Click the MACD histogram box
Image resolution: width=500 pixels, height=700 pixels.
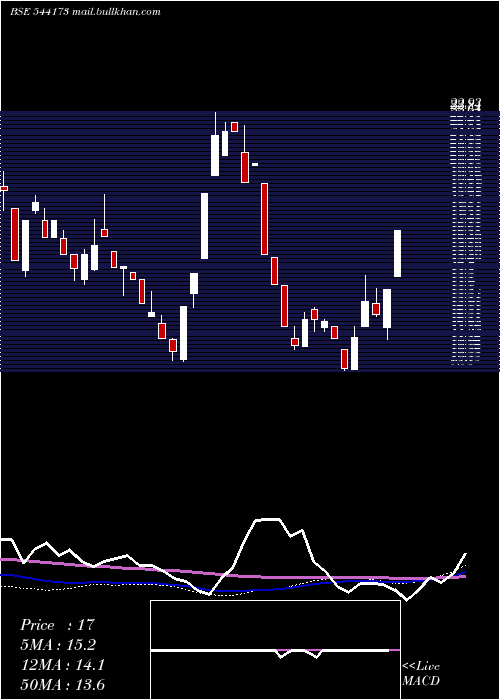coord(275,650)
